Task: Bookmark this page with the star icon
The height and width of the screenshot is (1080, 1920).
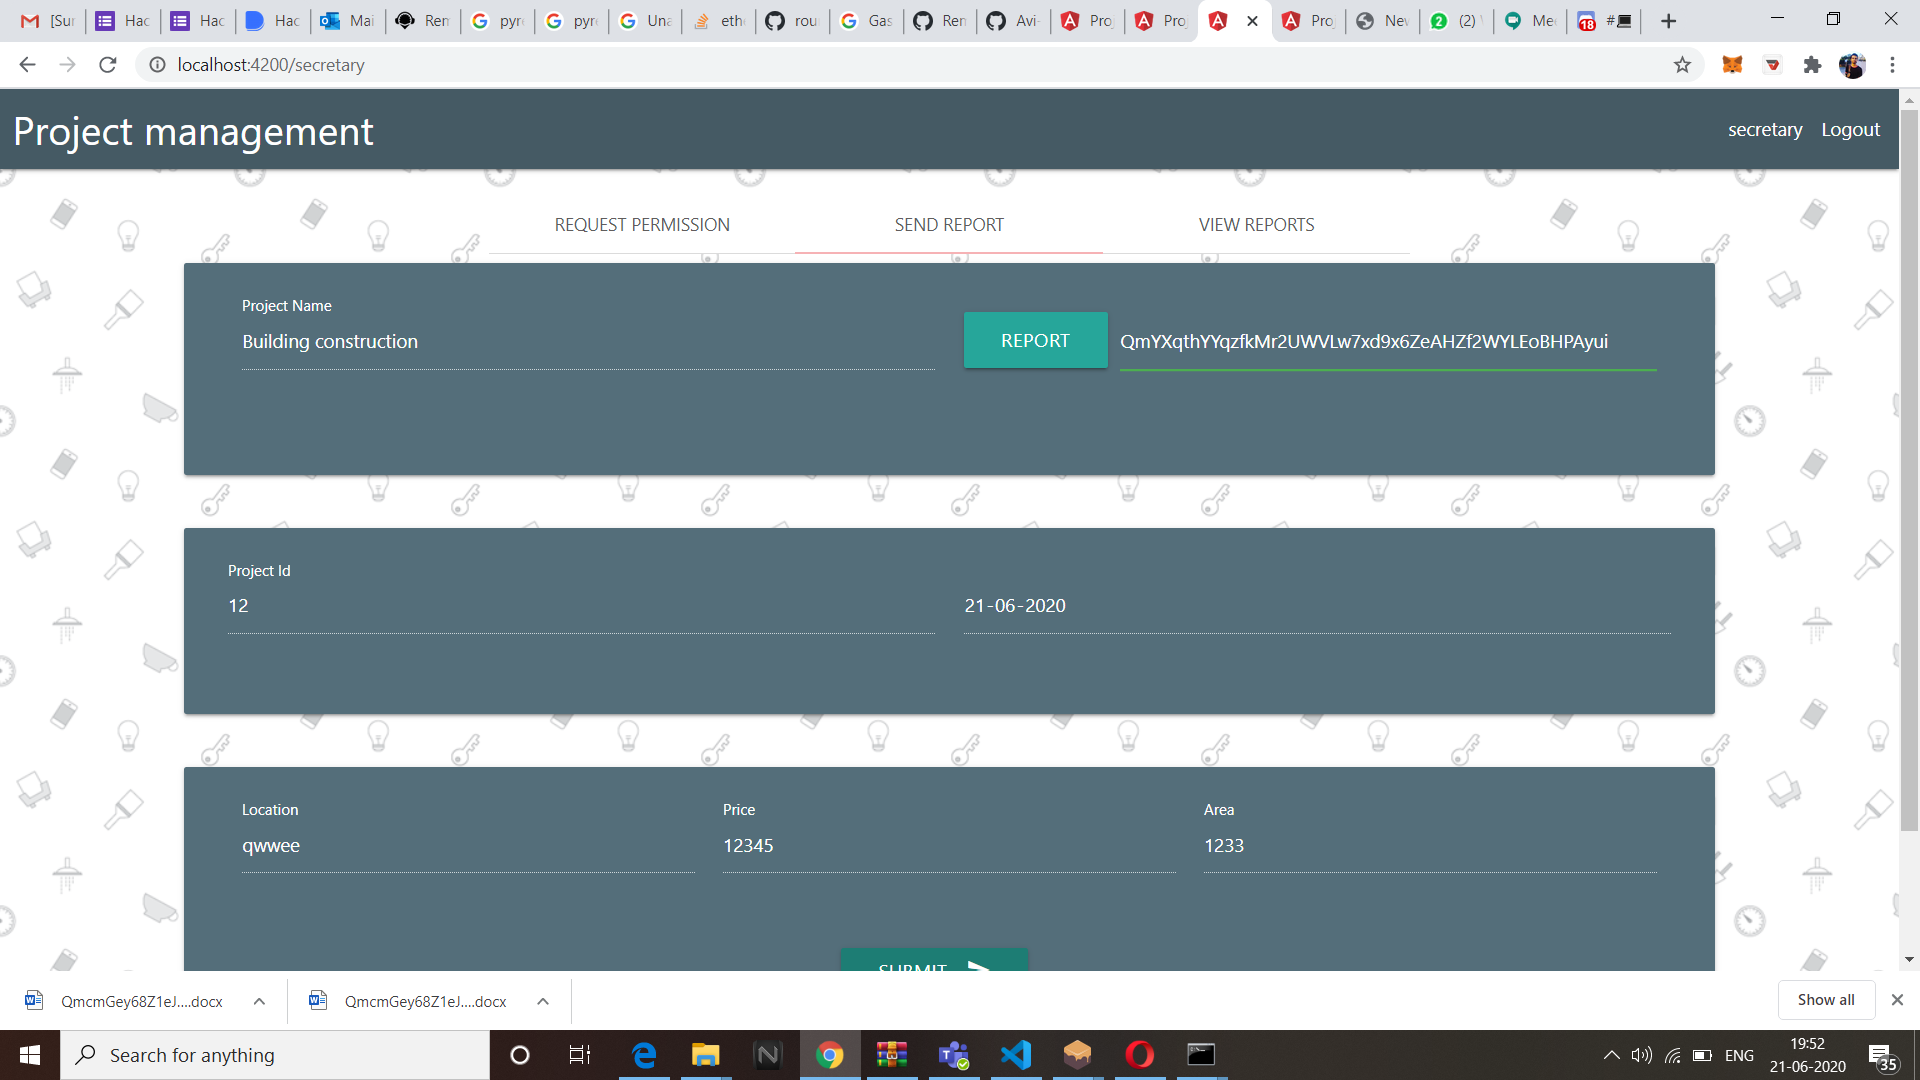Action: tap(1682, 65)
